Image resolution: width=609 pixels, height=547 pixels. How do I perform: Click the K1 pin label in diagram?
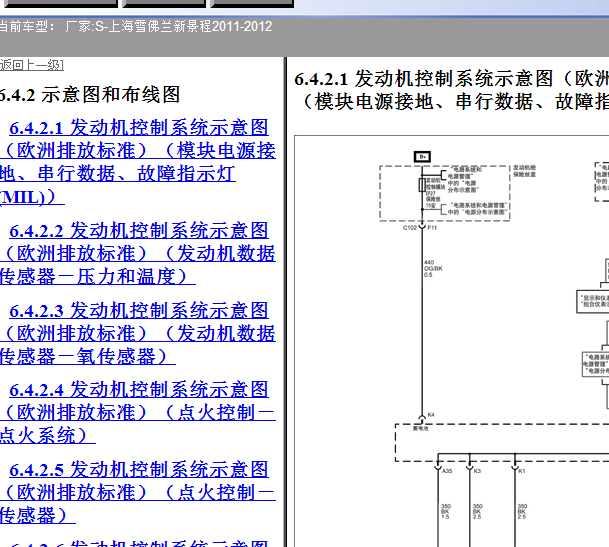[x=522, y=471]
